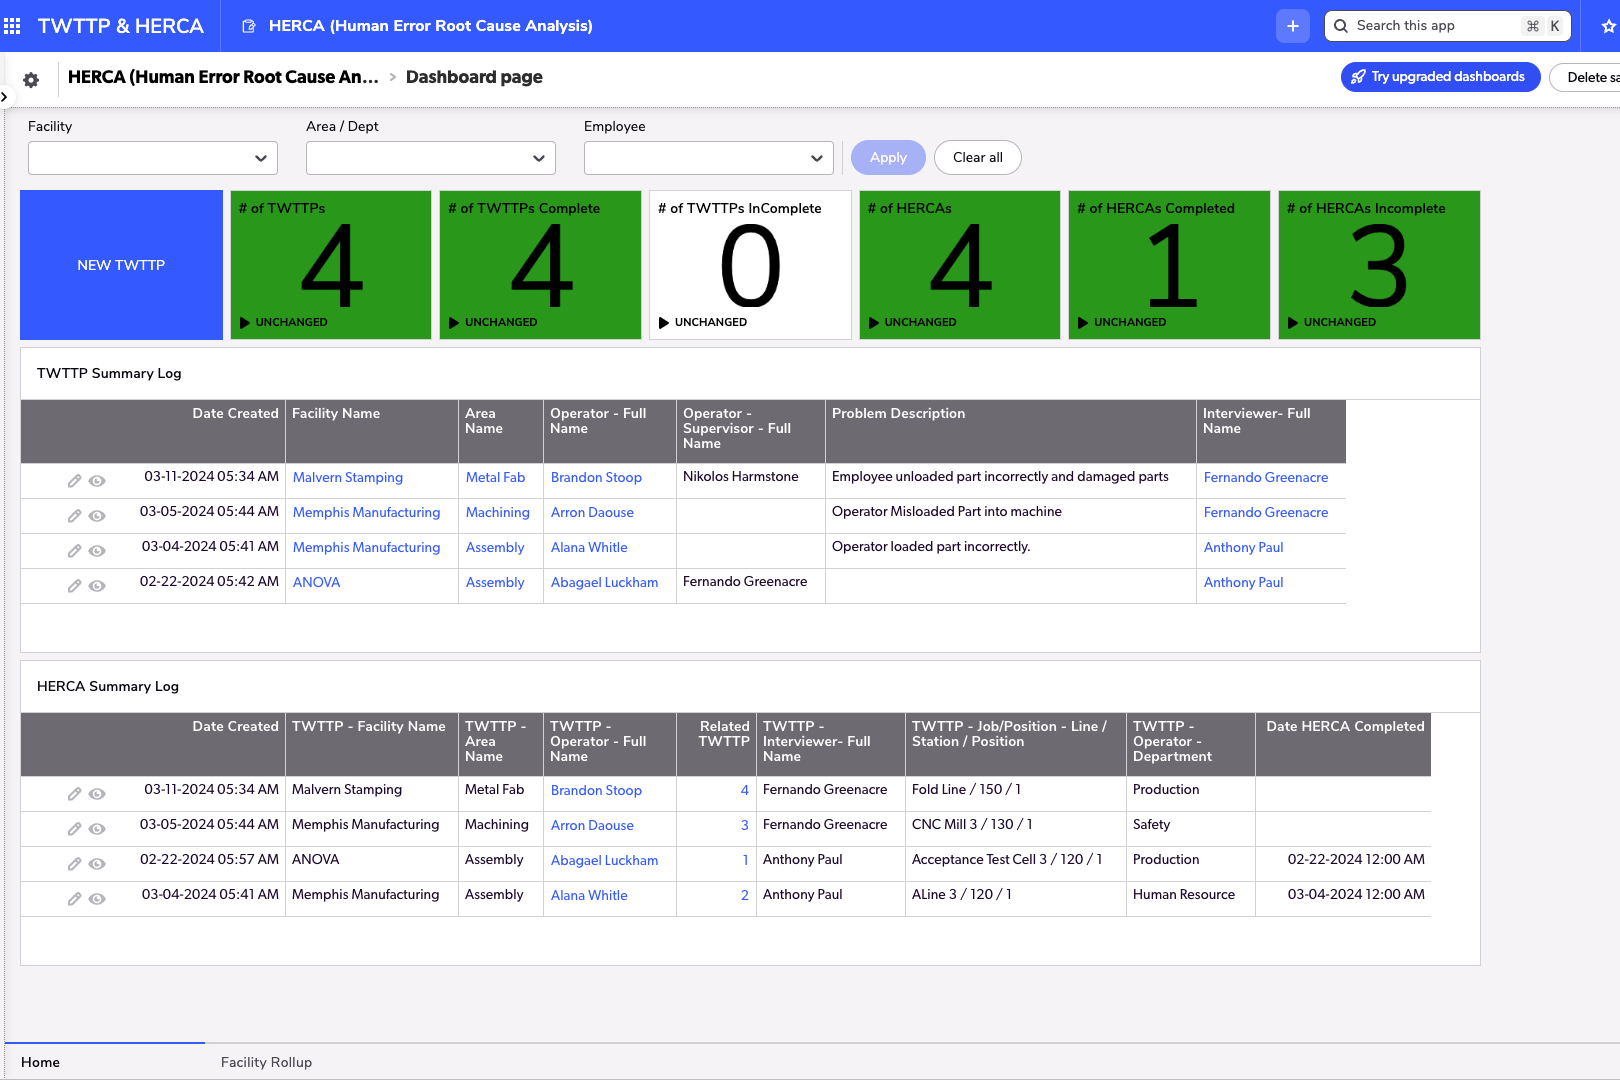Click the settings gear icon

click(30, 79)
